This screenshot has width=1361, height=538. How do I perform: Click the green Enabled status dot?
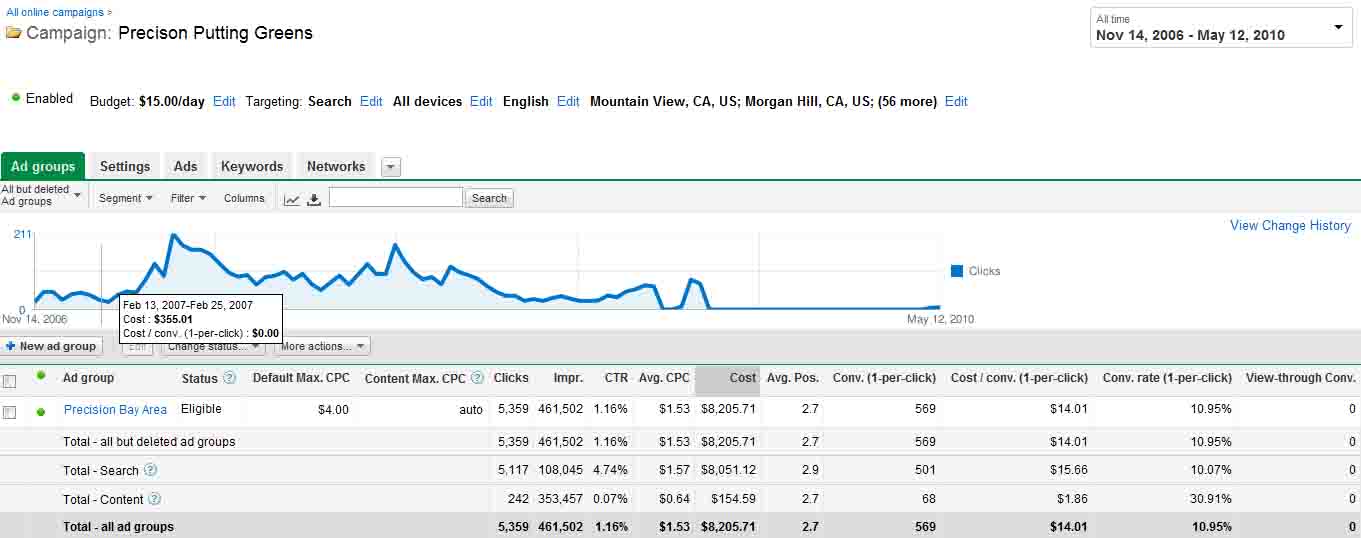coord(16,97)
